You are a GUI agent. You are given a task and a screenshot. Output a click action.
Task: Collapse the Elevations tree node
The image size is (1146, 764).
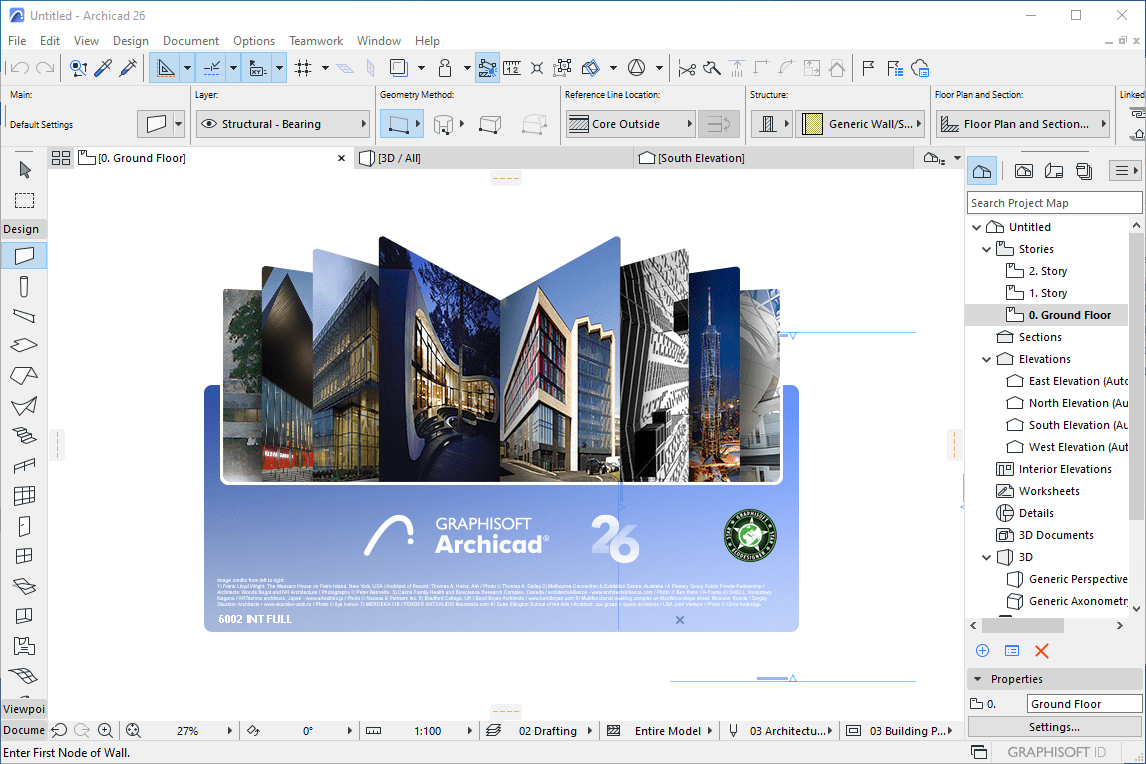click(x=986, y=359)
